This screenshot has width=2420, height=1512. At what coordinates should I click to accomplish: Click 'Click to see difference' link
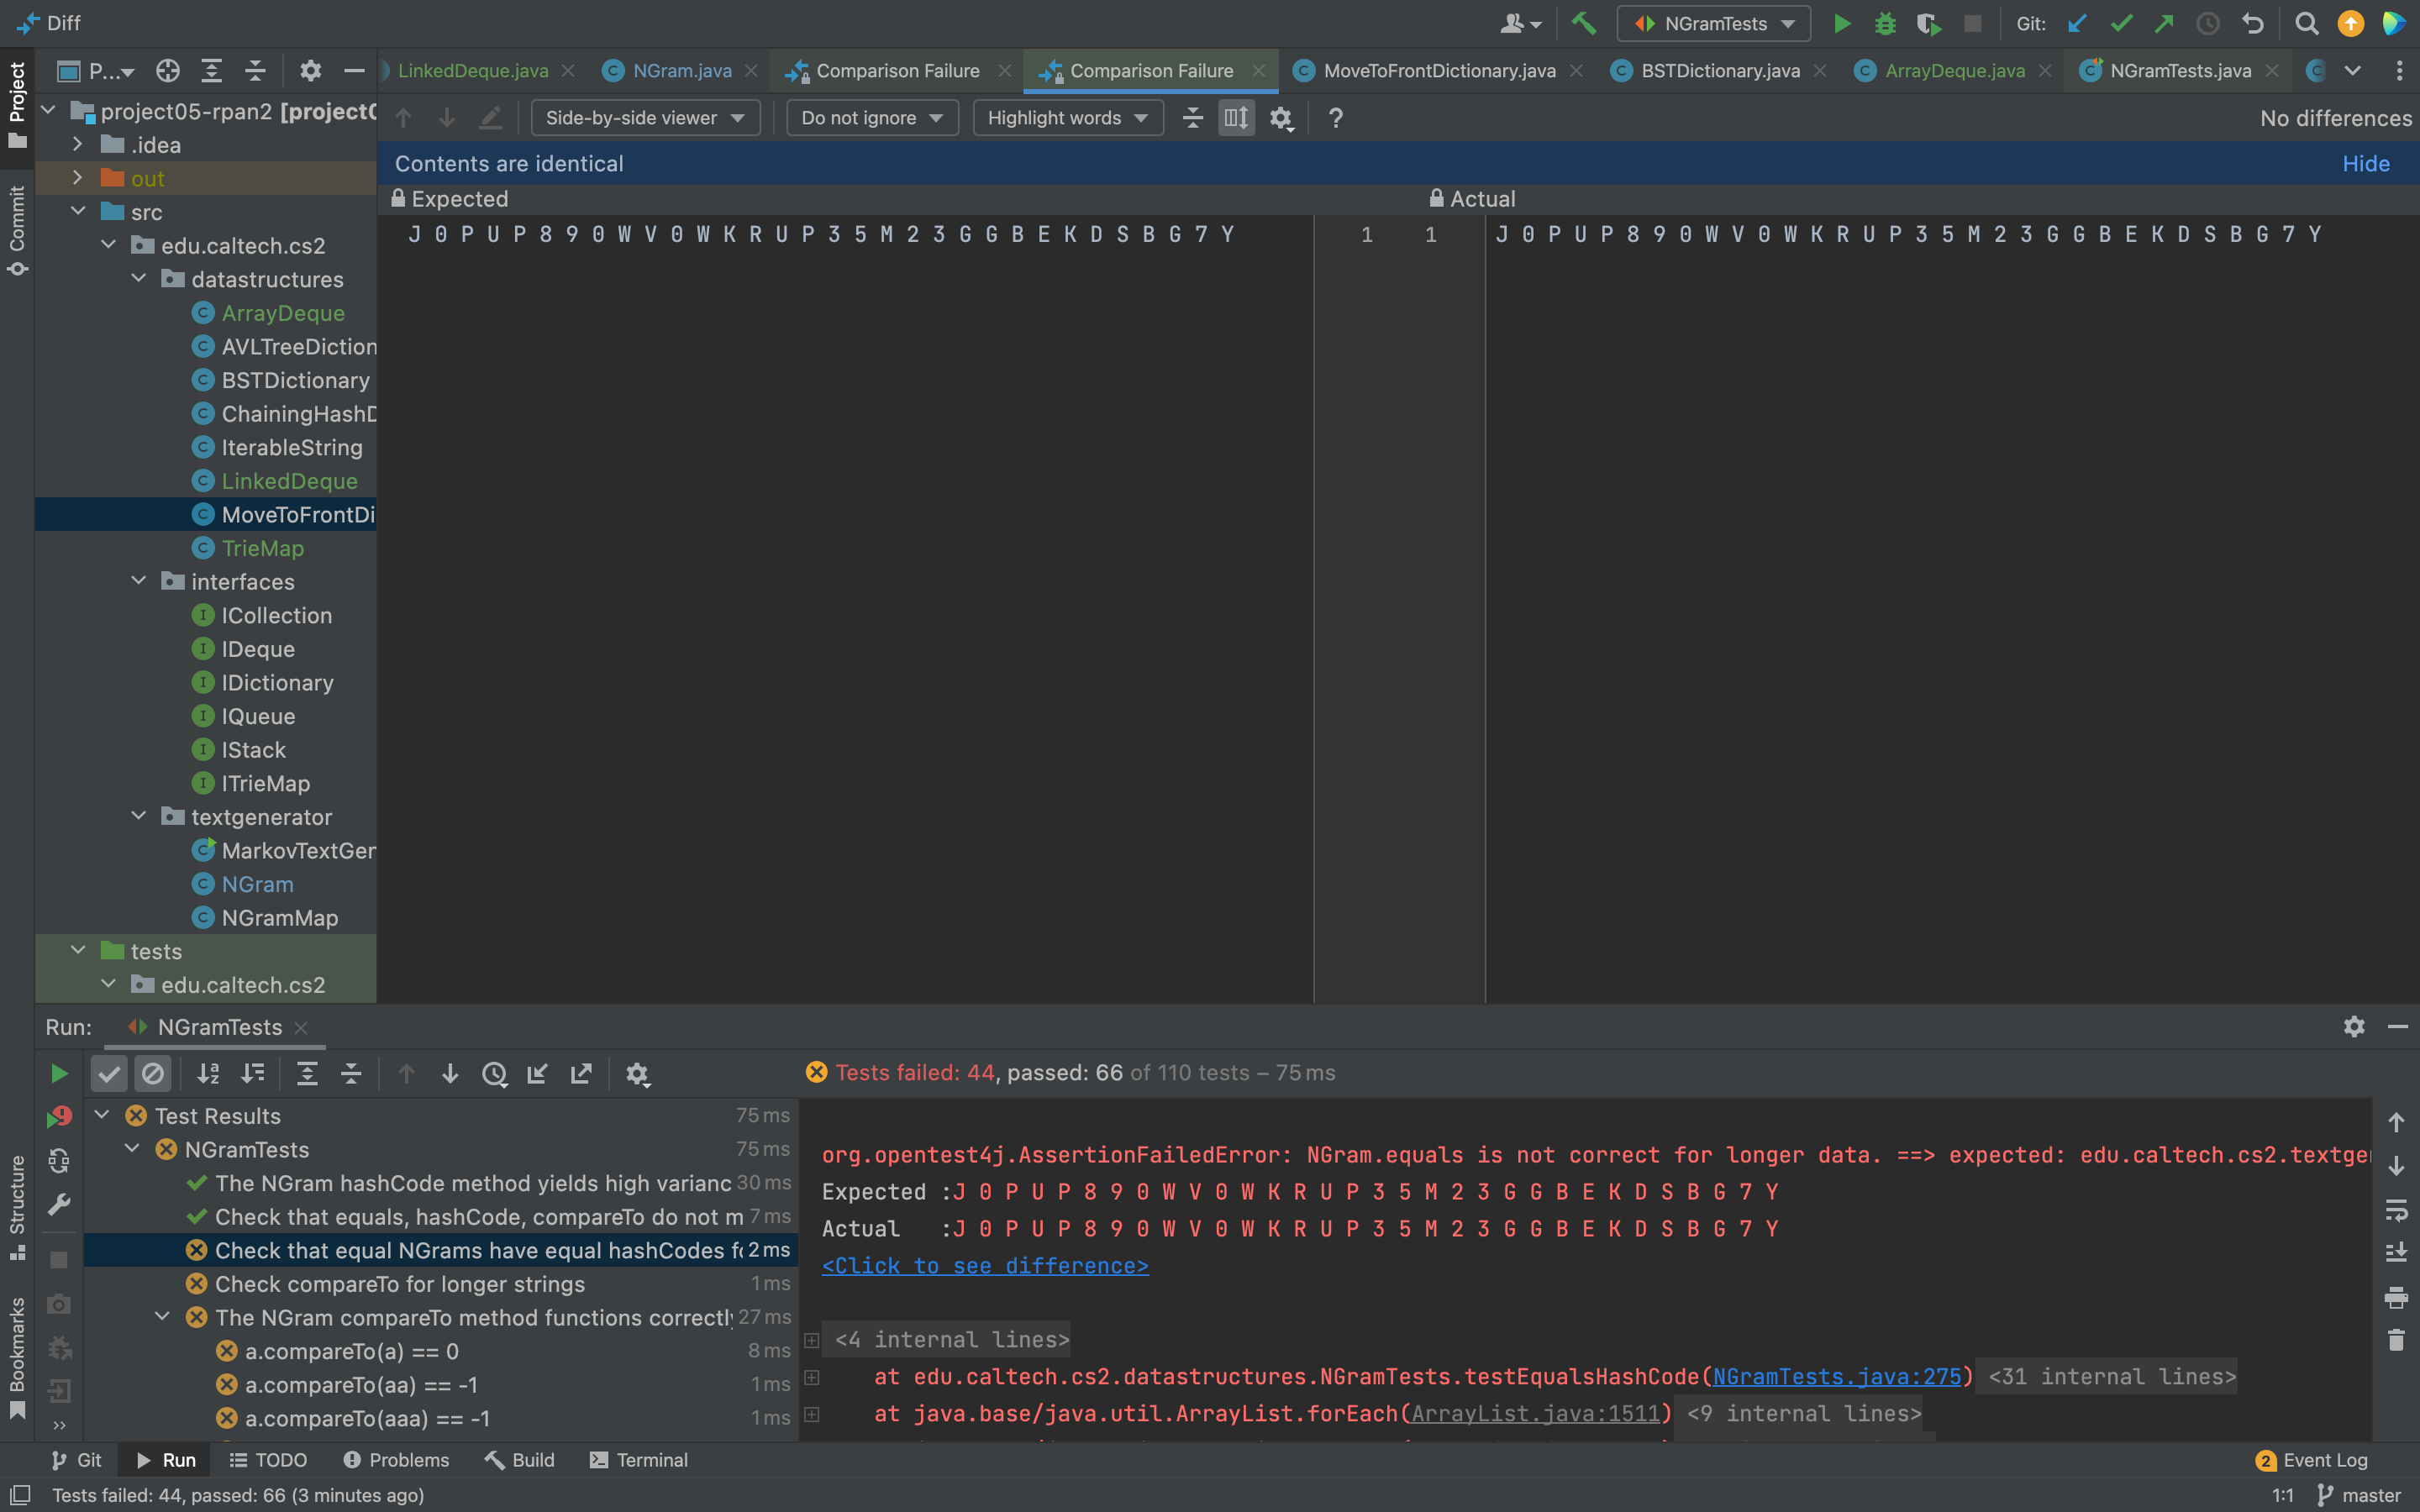pos(984,1265)
